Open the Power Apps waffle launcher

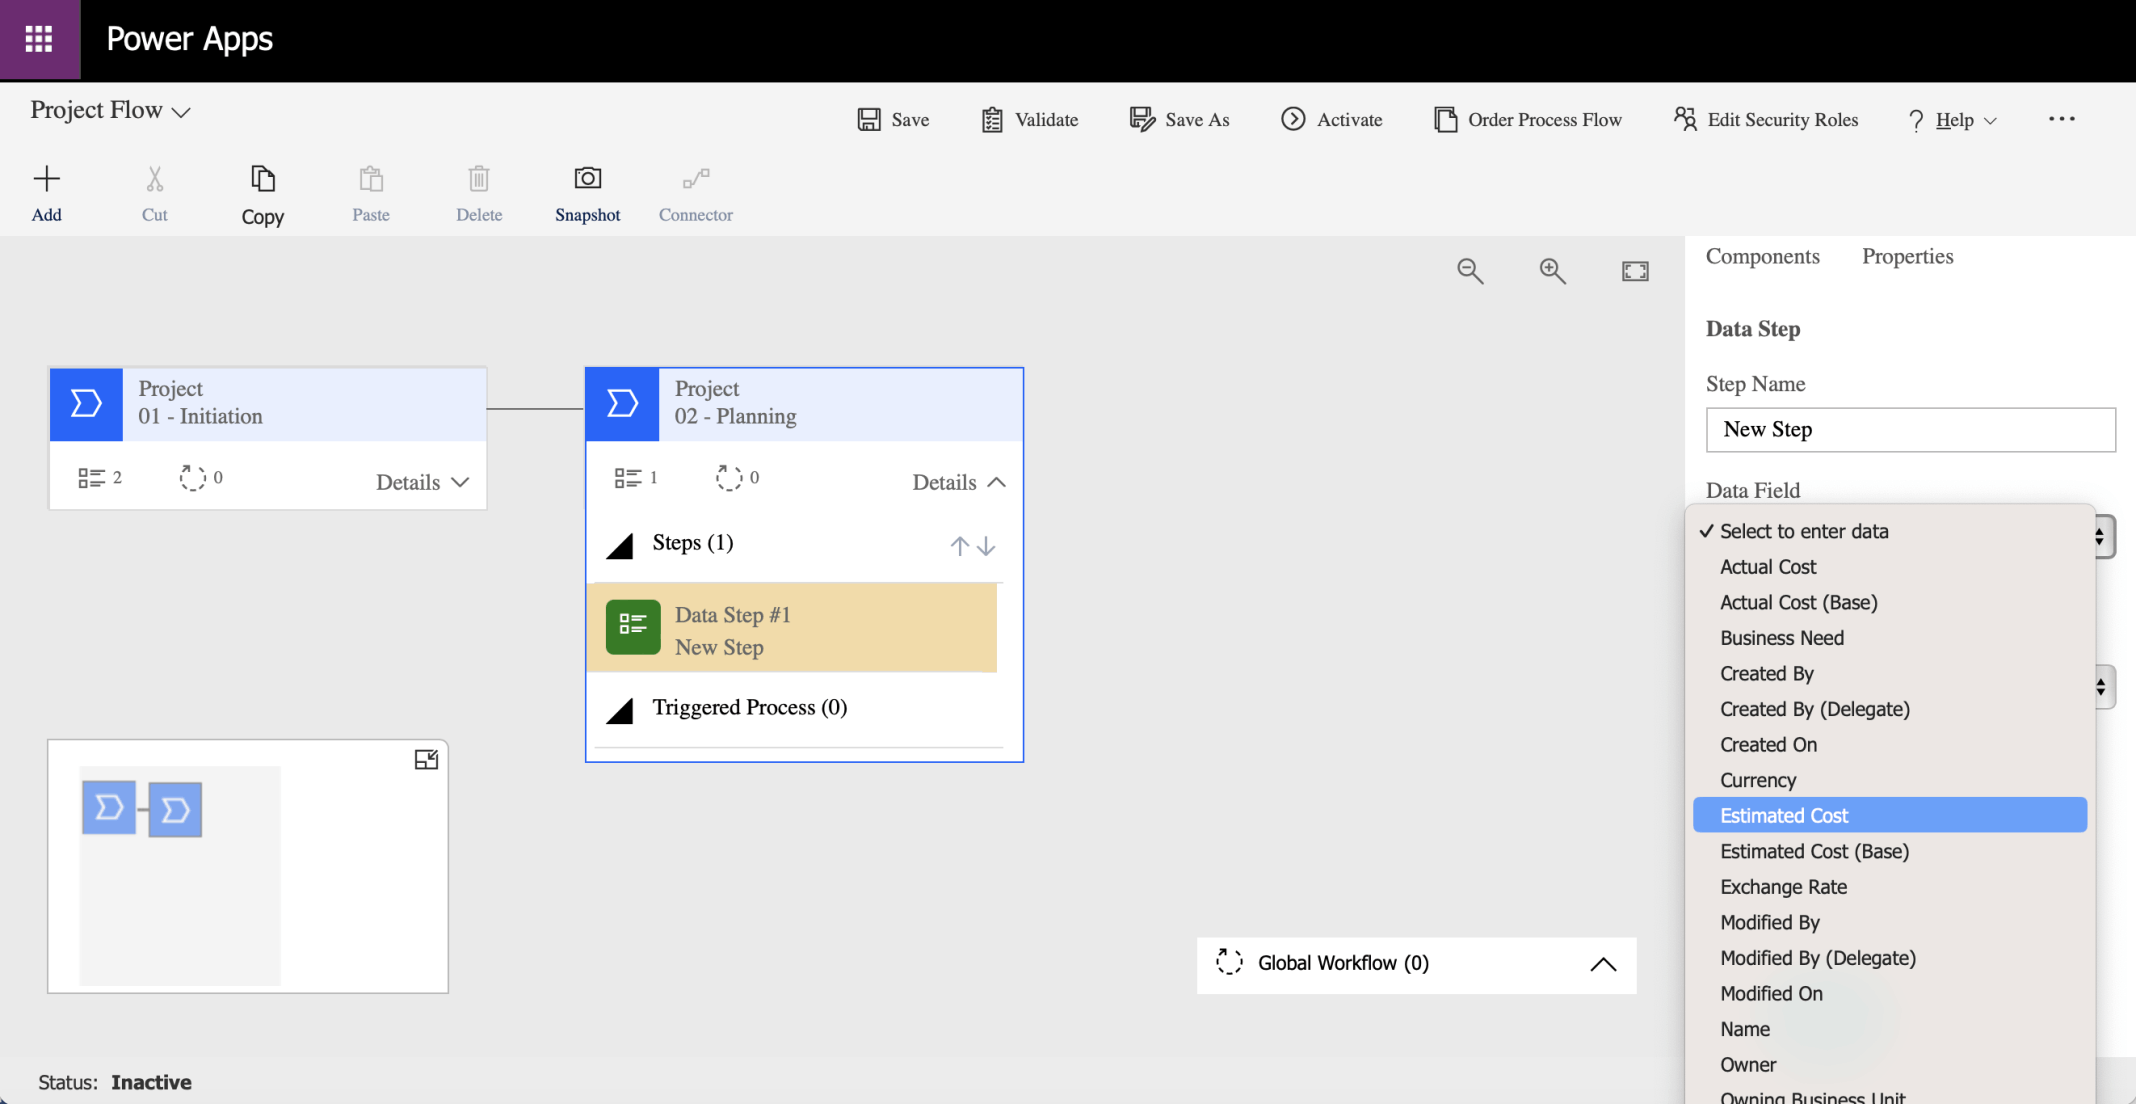(39, 39)
